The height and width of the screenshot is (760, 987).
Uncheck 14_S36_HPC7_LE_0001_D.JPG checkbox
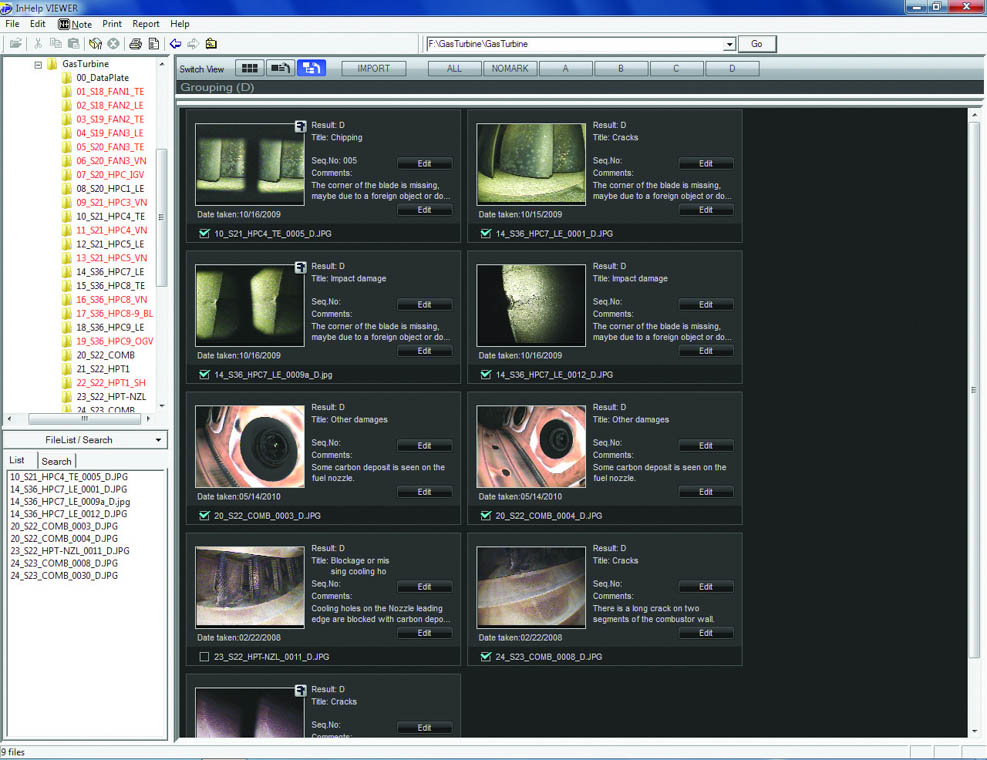pos(485,234)
